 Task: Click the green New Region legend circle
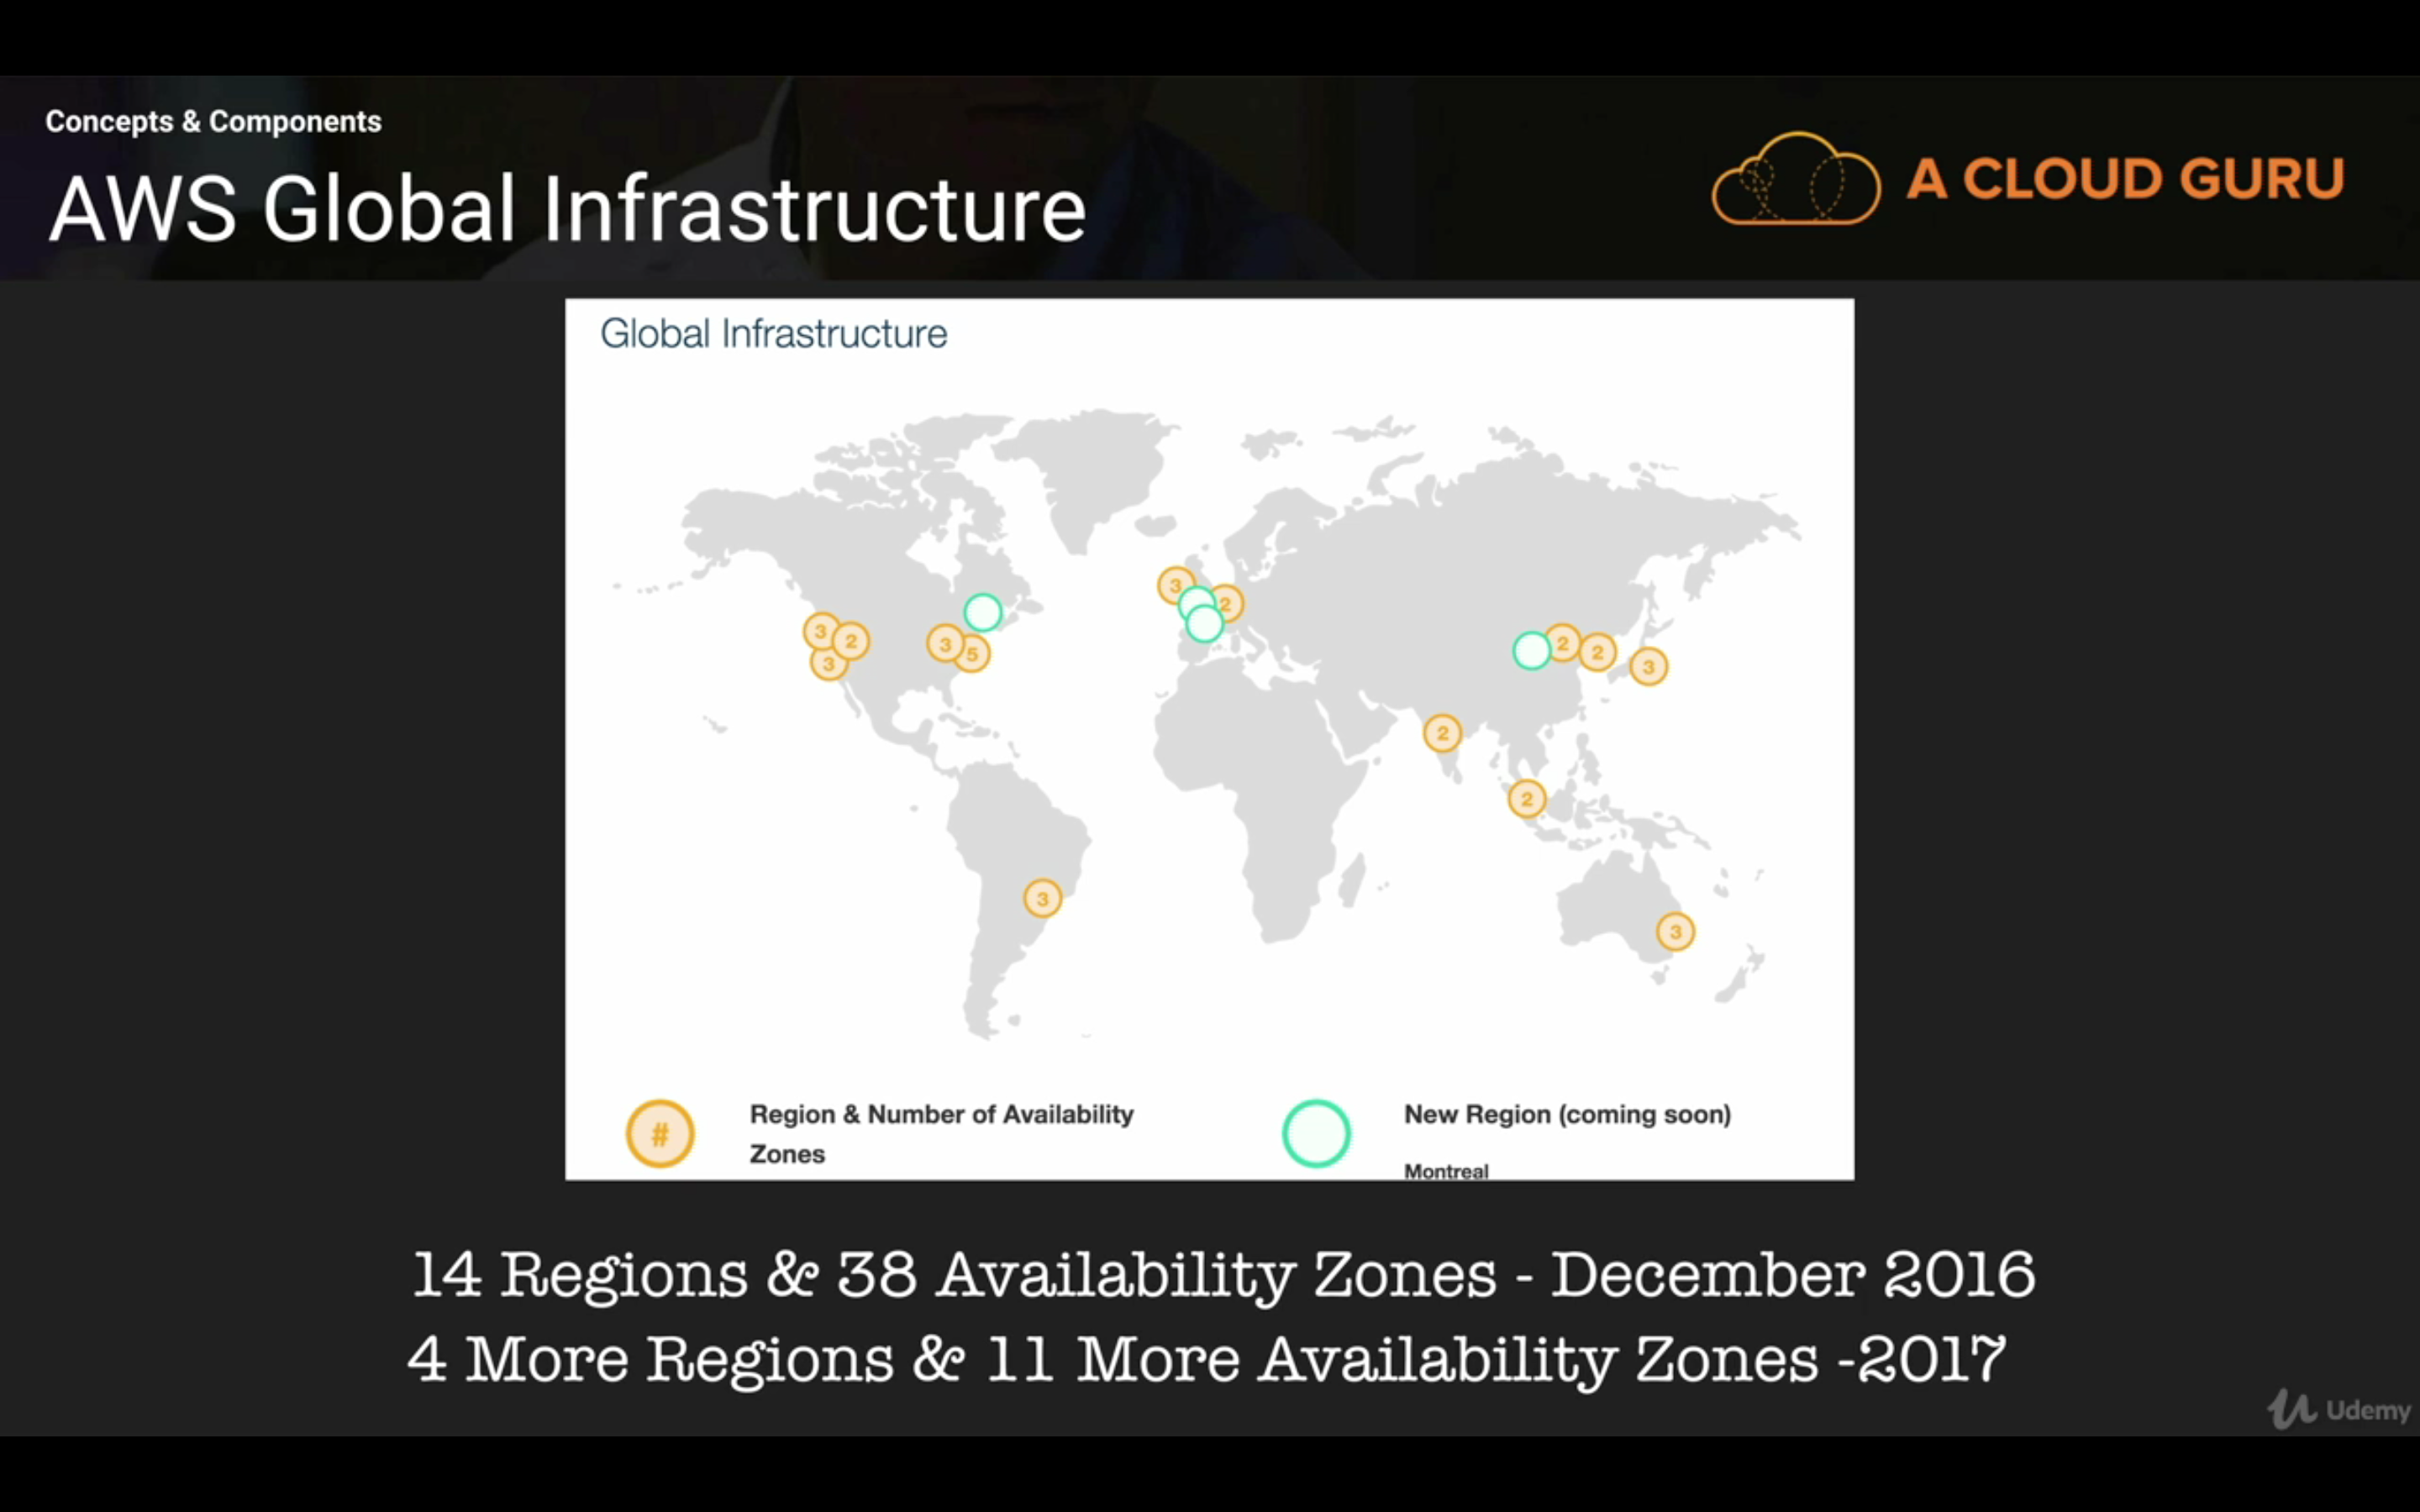[1316, 1133]
